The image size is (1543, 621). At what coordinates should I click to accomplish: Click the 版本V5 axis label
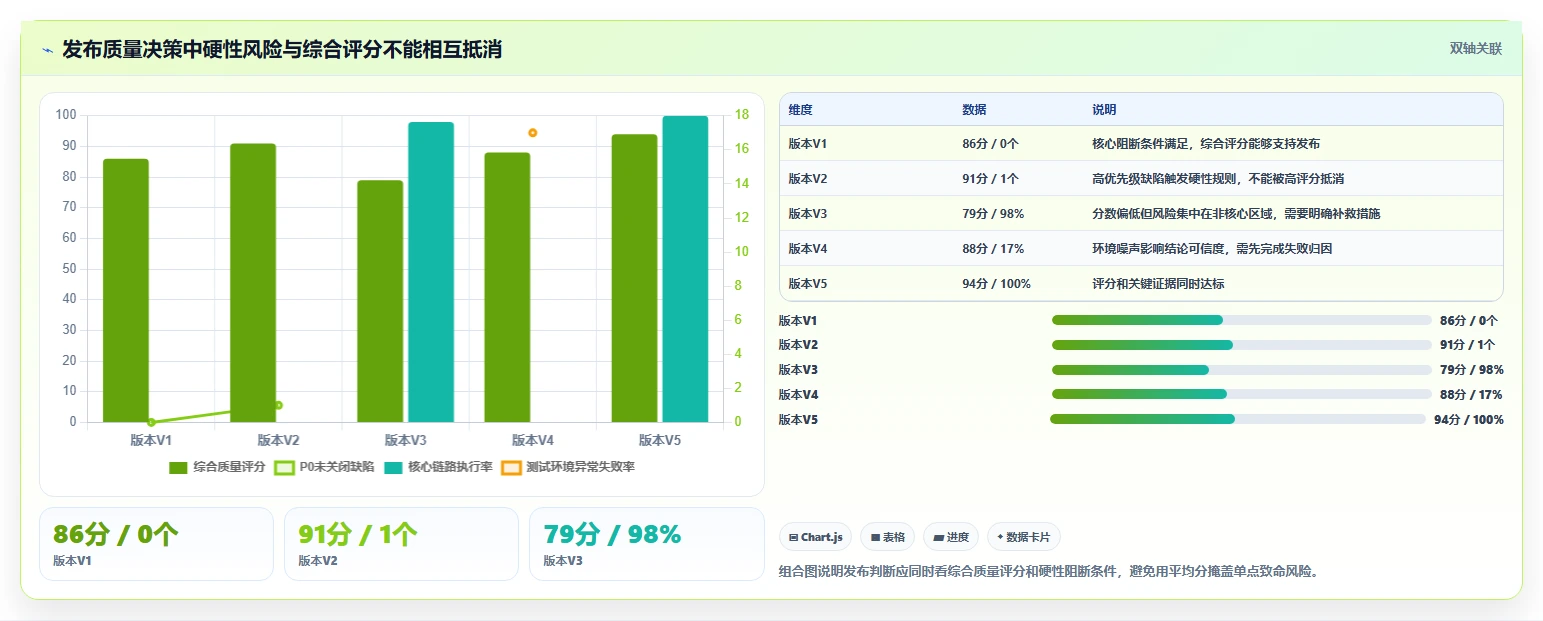click(x=660, y=440)
